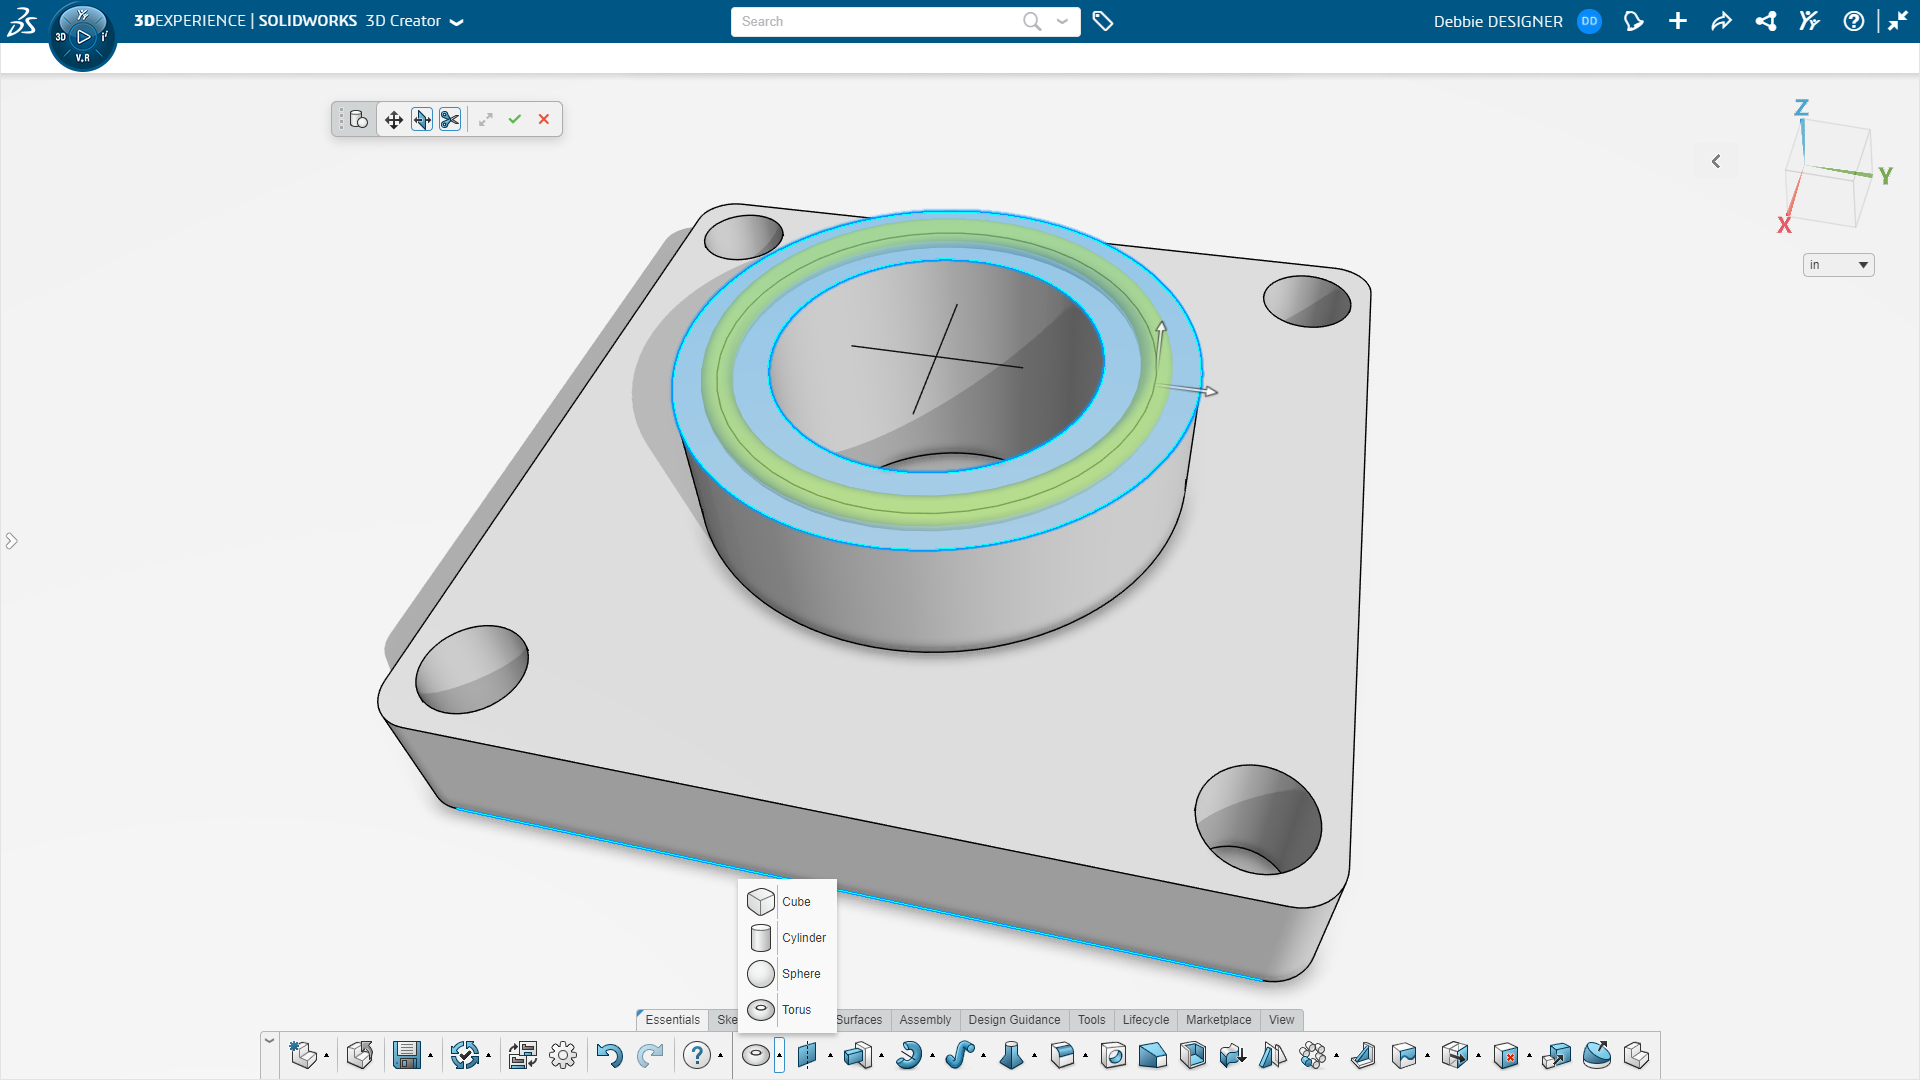1920x1080 pixels.
Task: Toggle the expand preview diagonal arrows
Action: [x=486, y=119]
